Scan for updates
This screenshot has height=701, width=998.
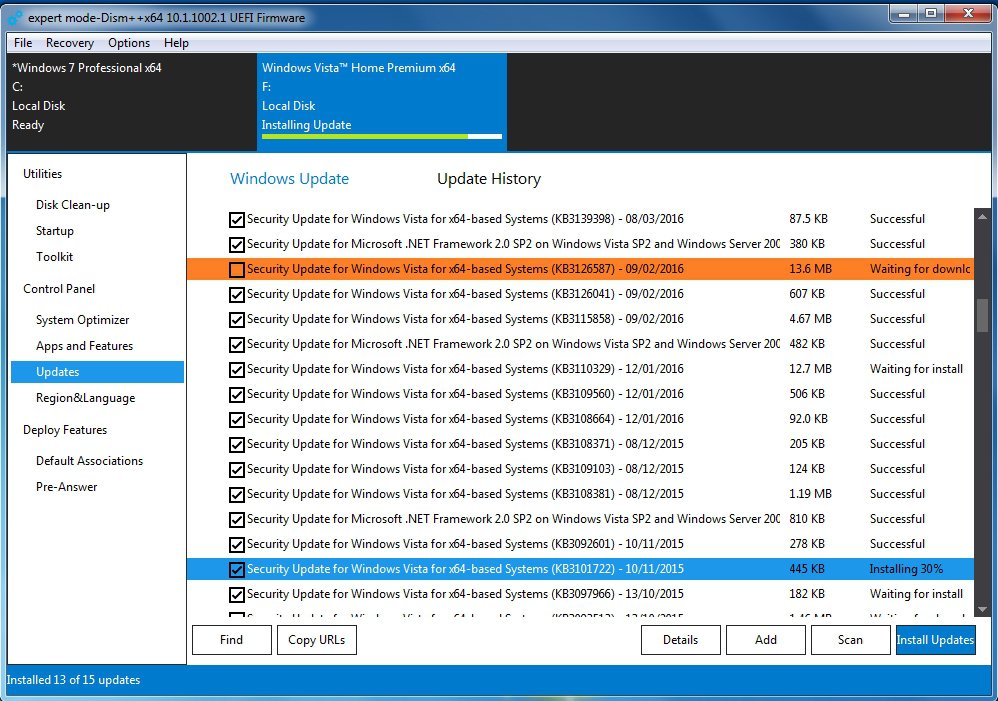click(x=850, y=640)
